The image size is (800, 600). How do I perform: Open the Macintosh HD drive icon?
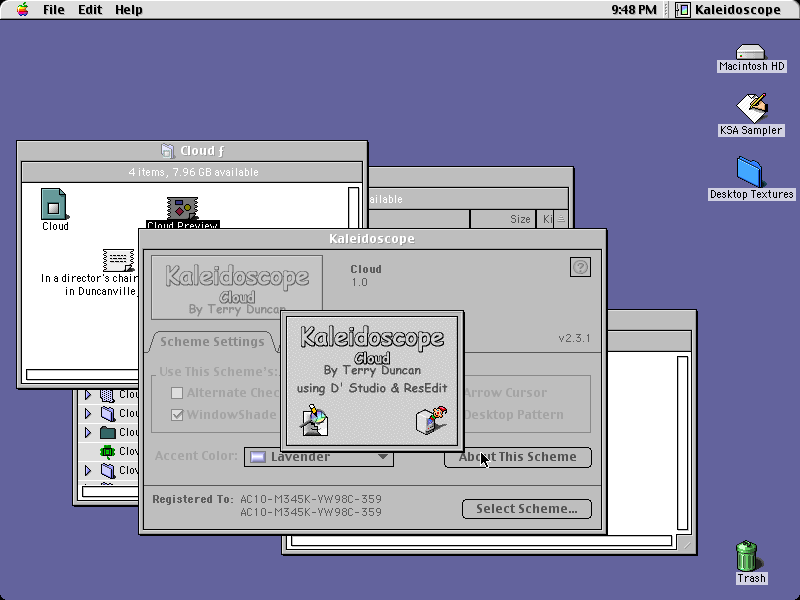click(751, 52)
